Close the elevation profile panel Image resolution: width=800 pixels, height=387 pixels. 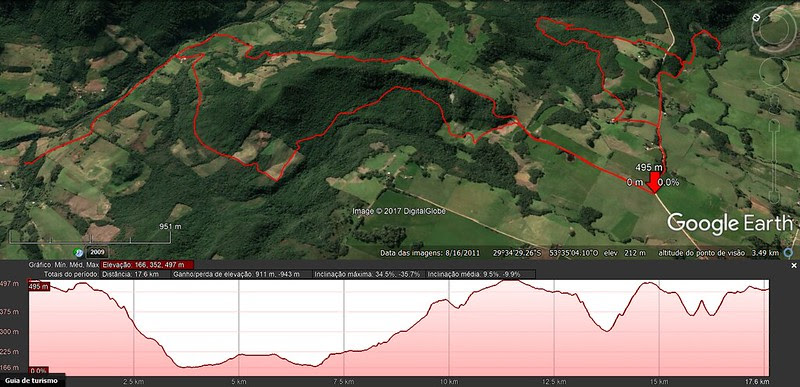pos(793,266)
